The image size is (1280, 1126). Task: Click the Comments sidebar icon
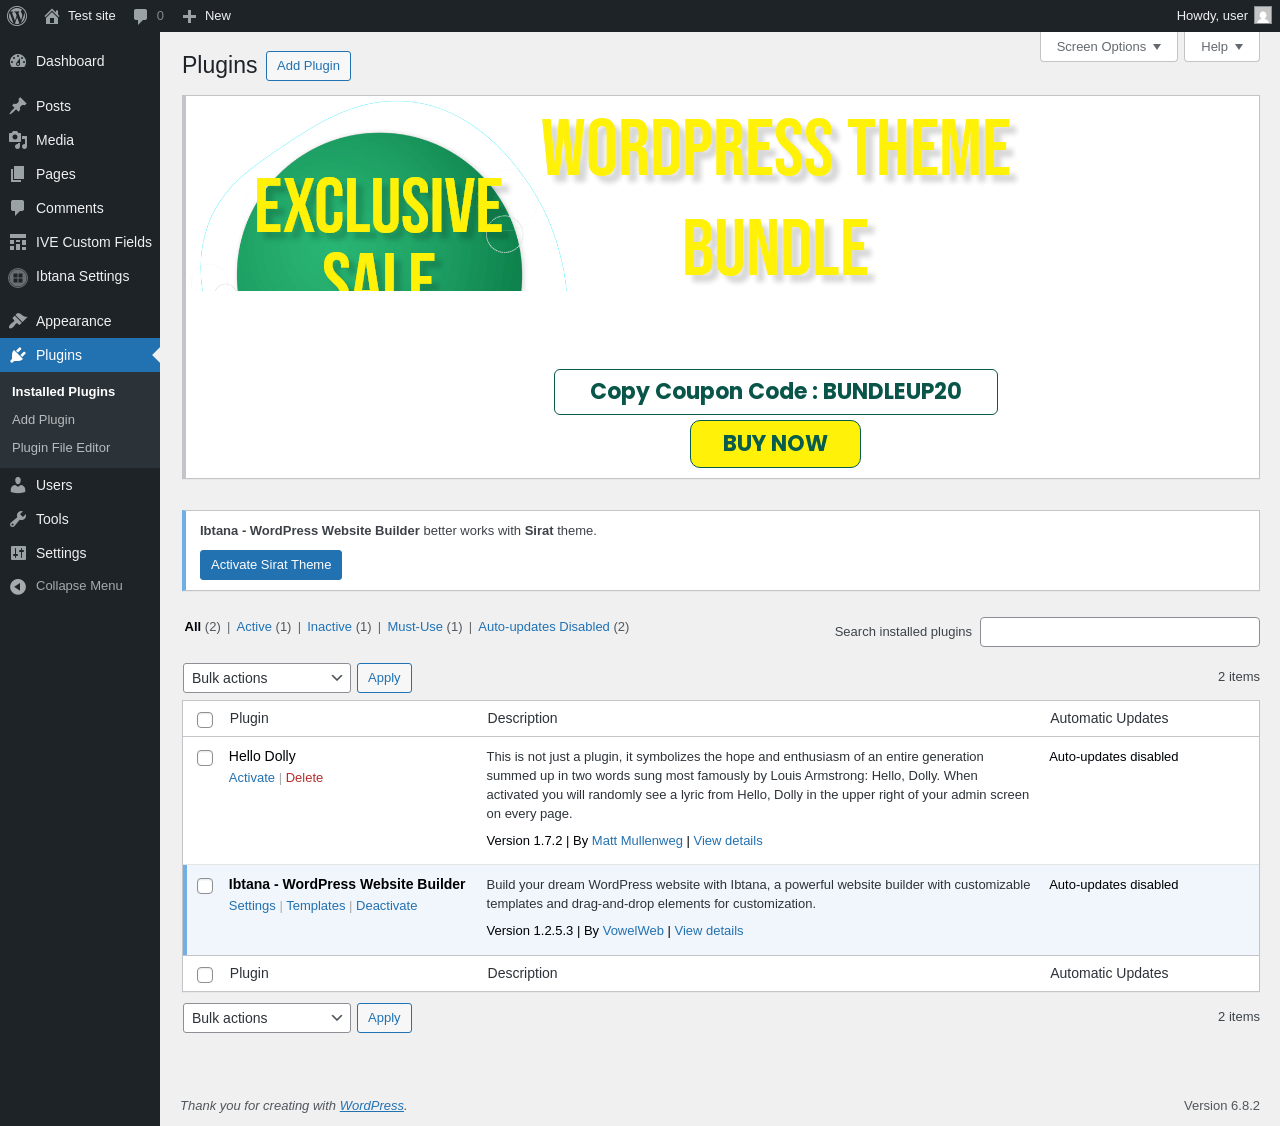(18, 208)
